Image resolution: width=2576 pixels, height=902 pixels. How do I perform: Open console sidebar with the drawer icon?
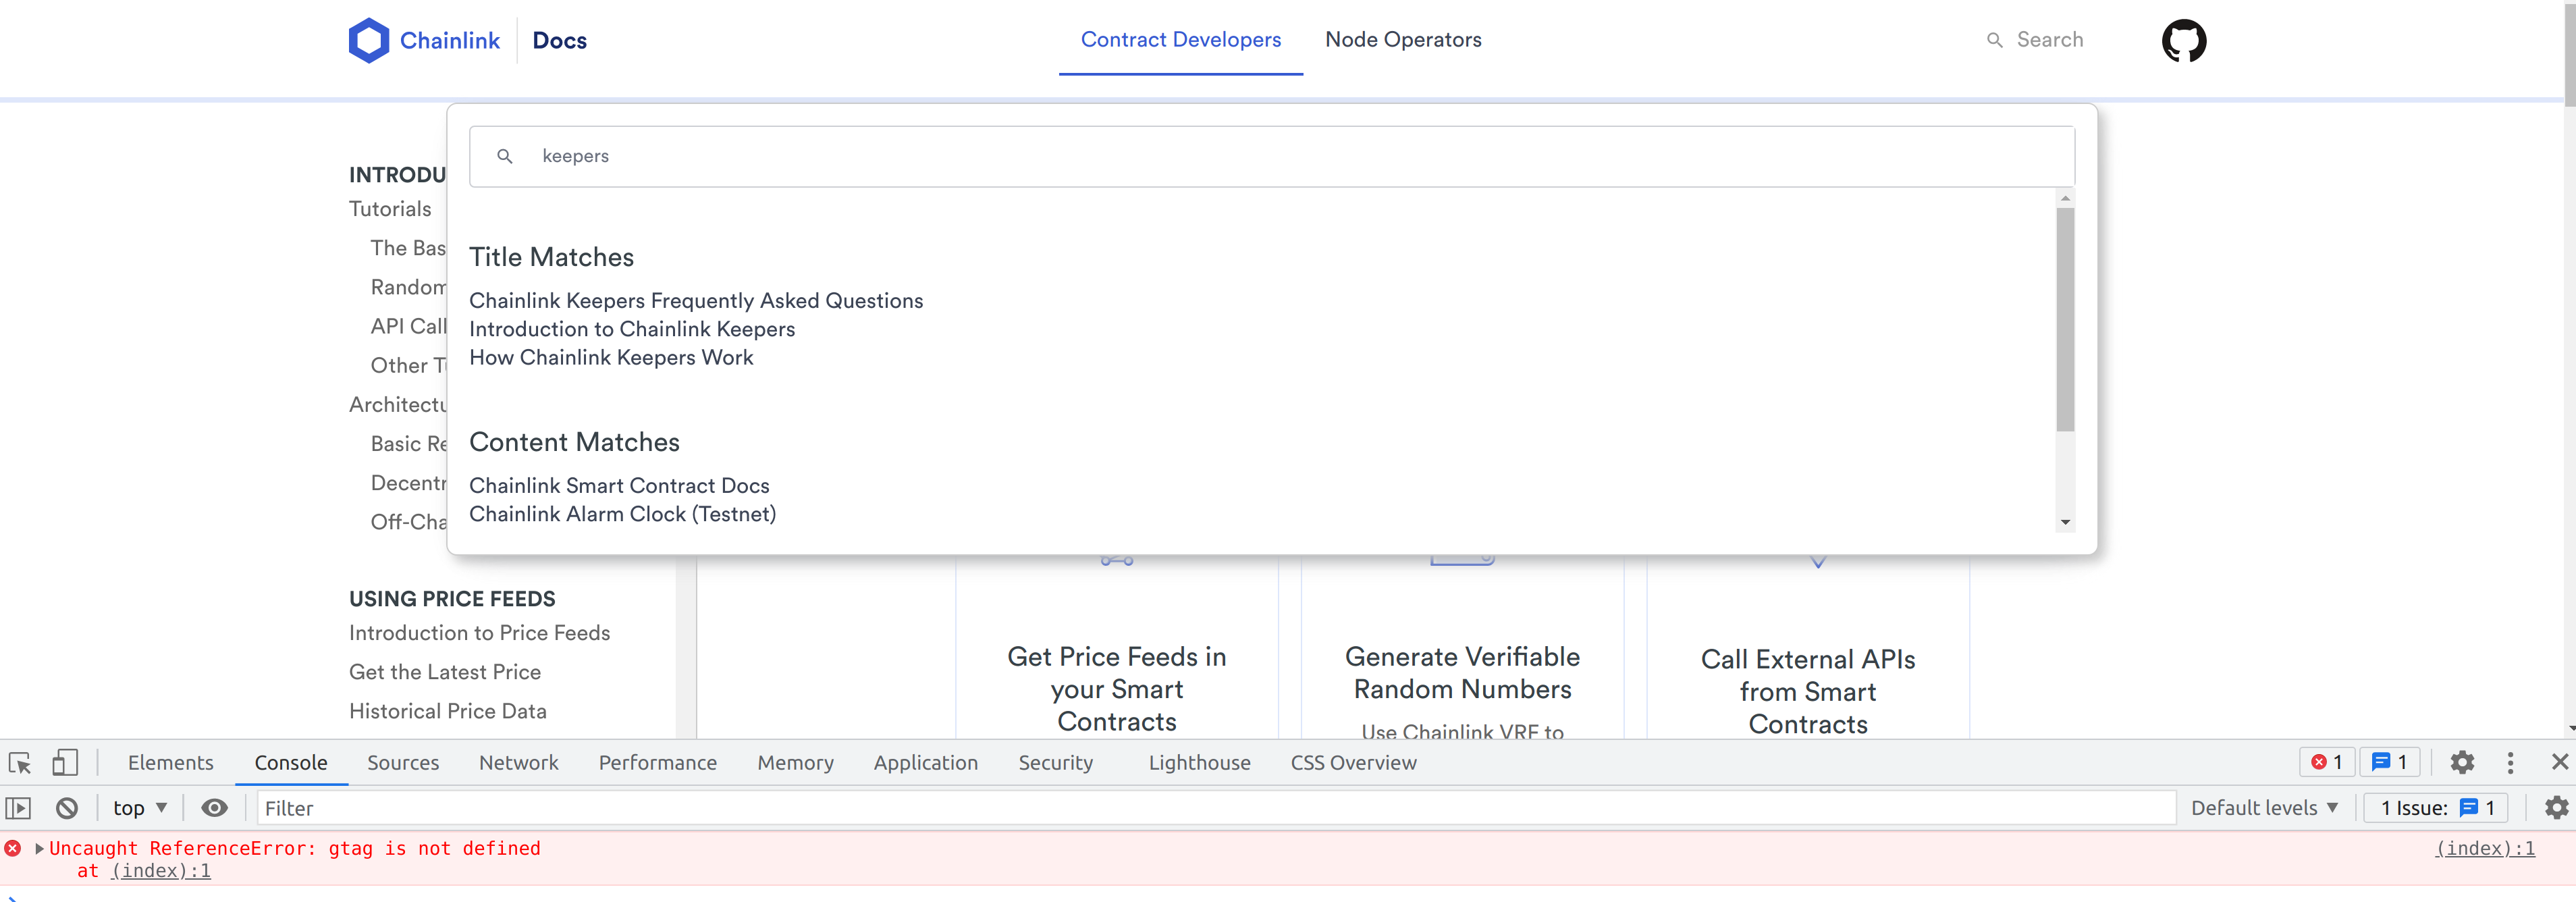coord(18,807)
